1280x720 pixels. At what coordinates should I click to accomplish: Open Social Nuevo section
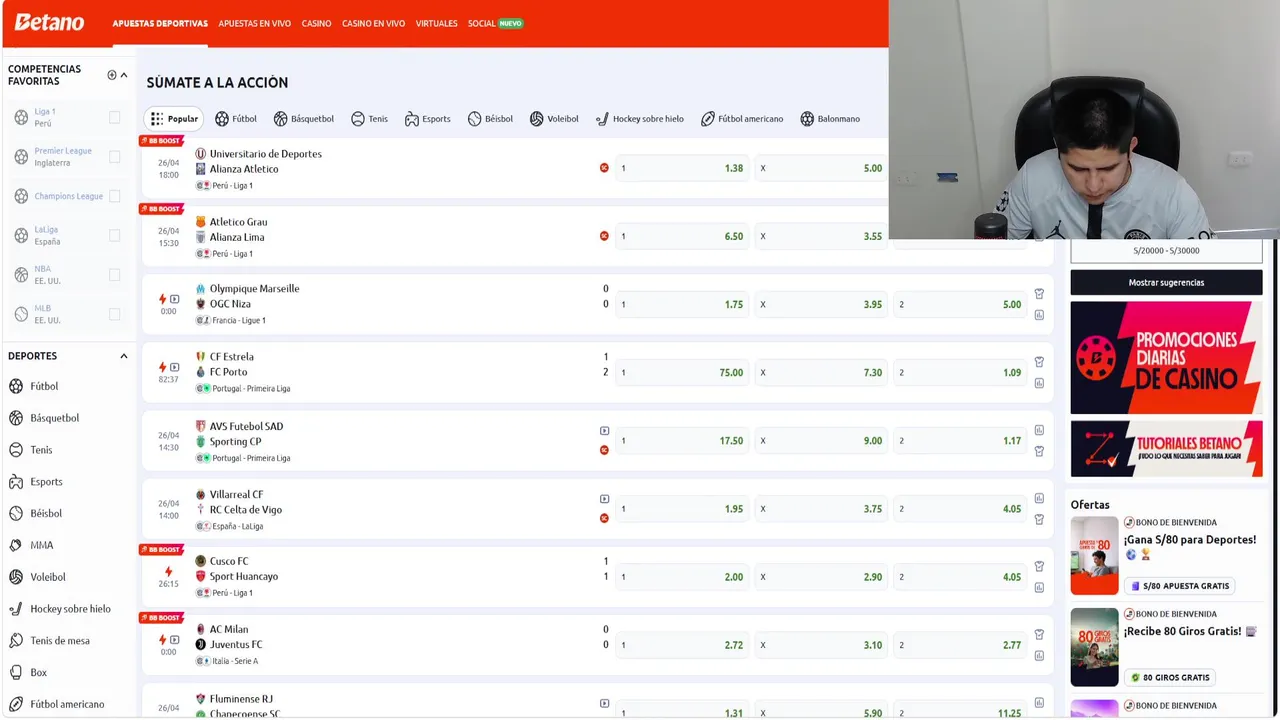496,23
